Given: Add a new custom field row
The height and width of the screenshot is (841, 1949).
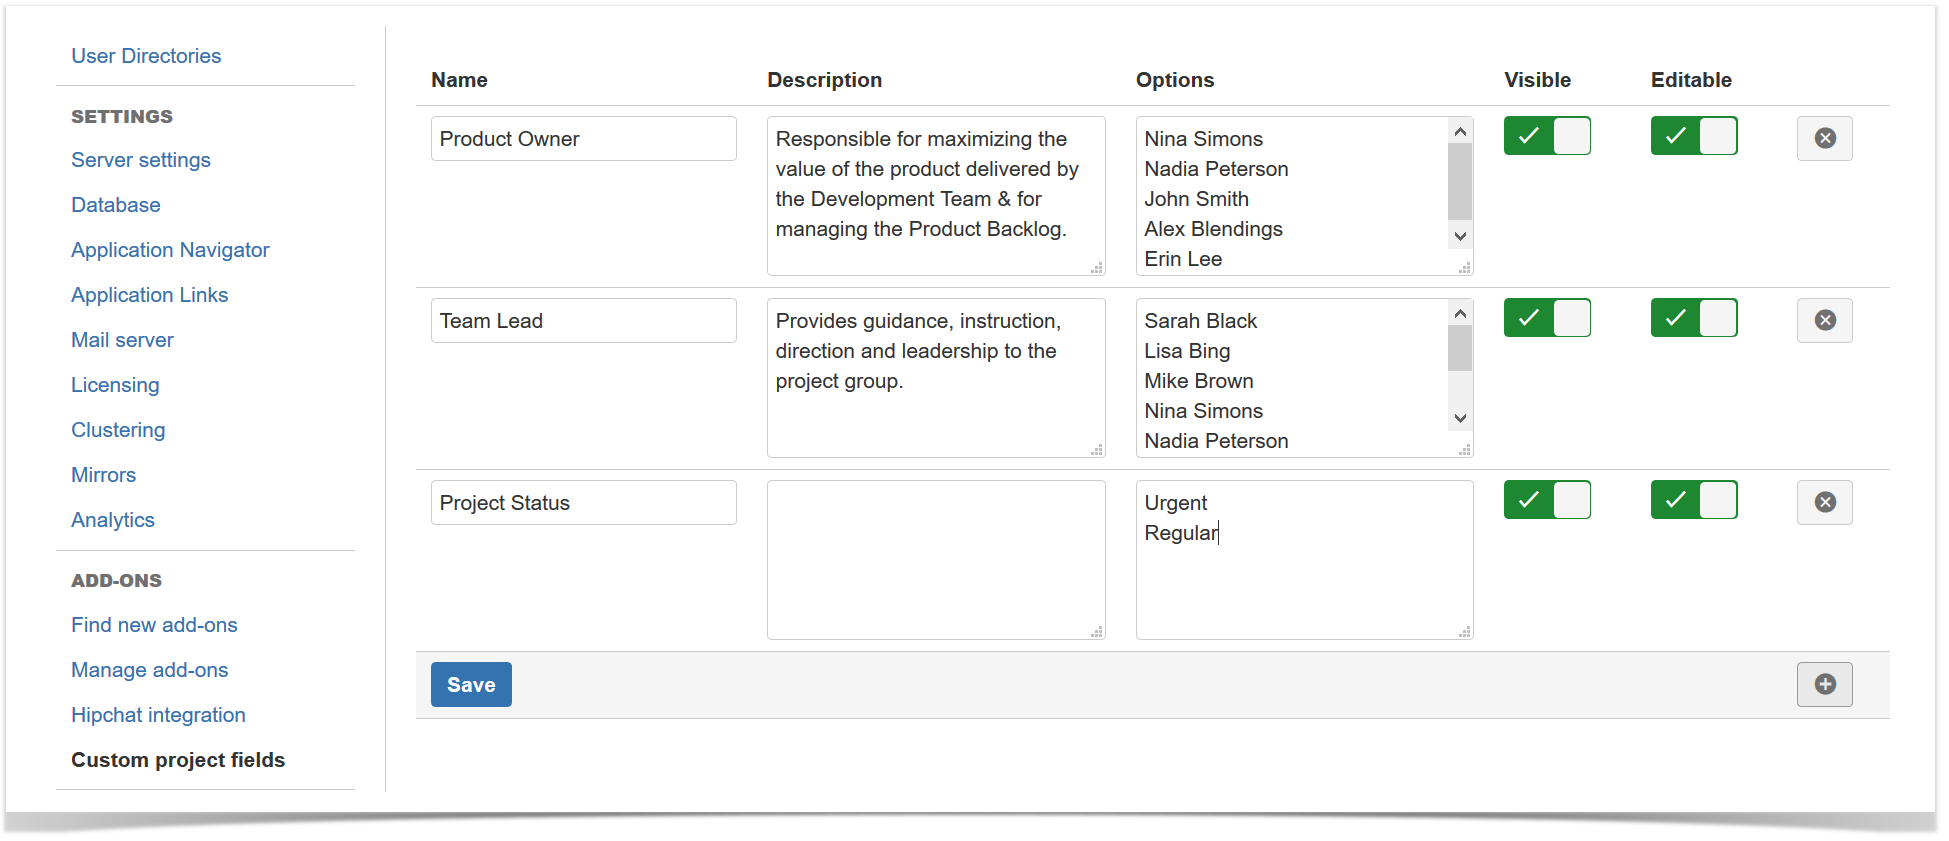Looking at the screenshot, I should coord(1824,684).
